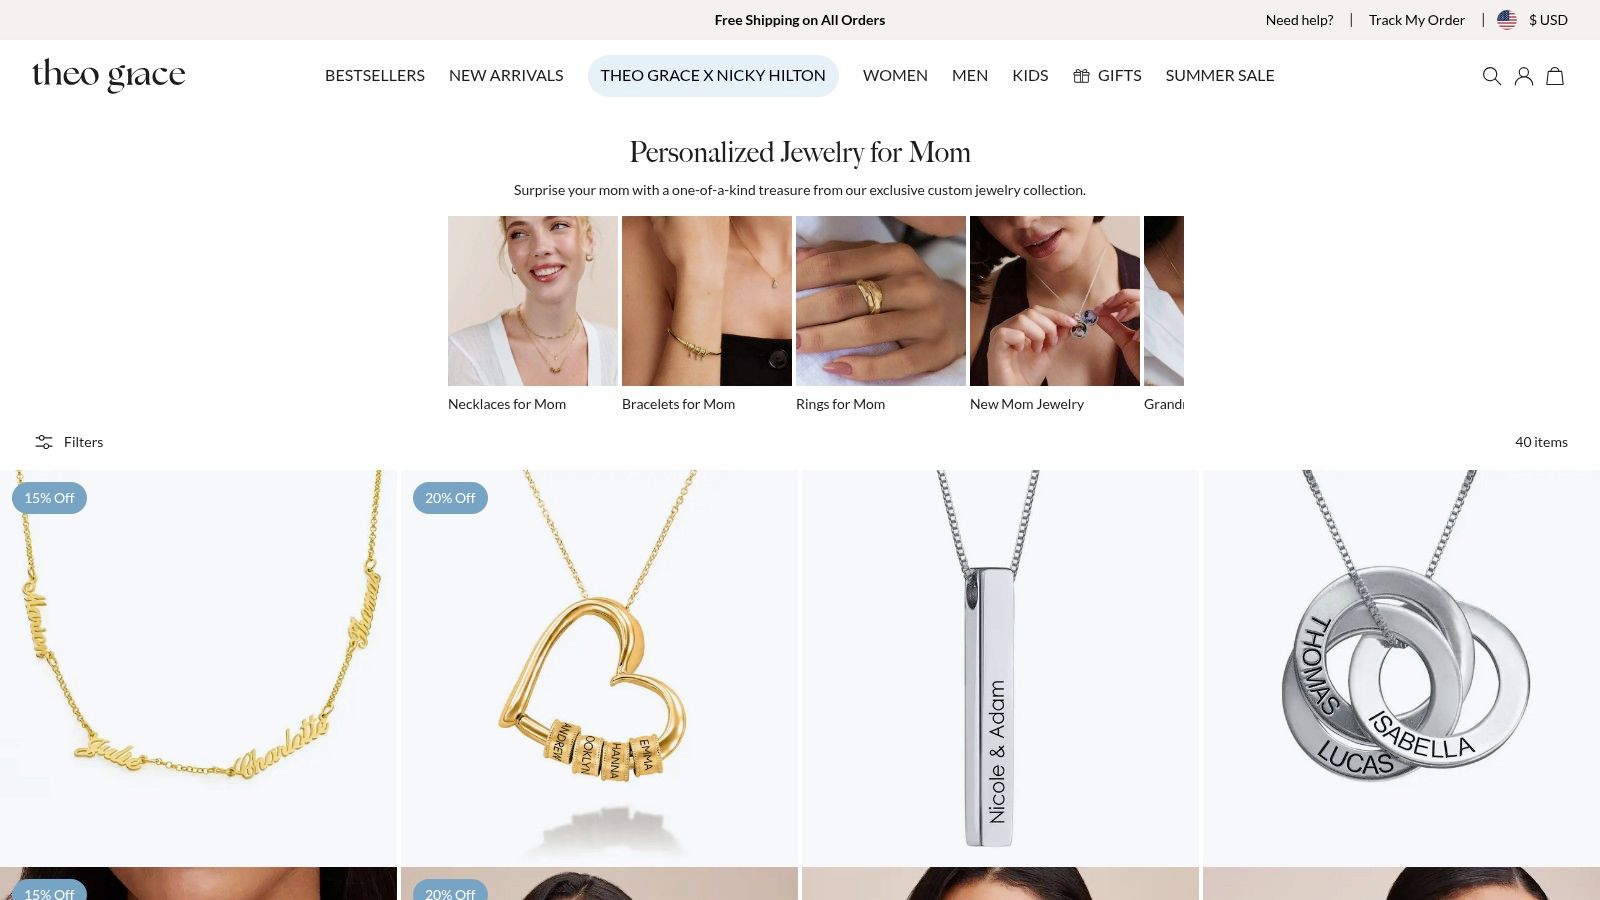Expand the Men menu
Screen dimensions: 1600x900
[x=970, y=76]
